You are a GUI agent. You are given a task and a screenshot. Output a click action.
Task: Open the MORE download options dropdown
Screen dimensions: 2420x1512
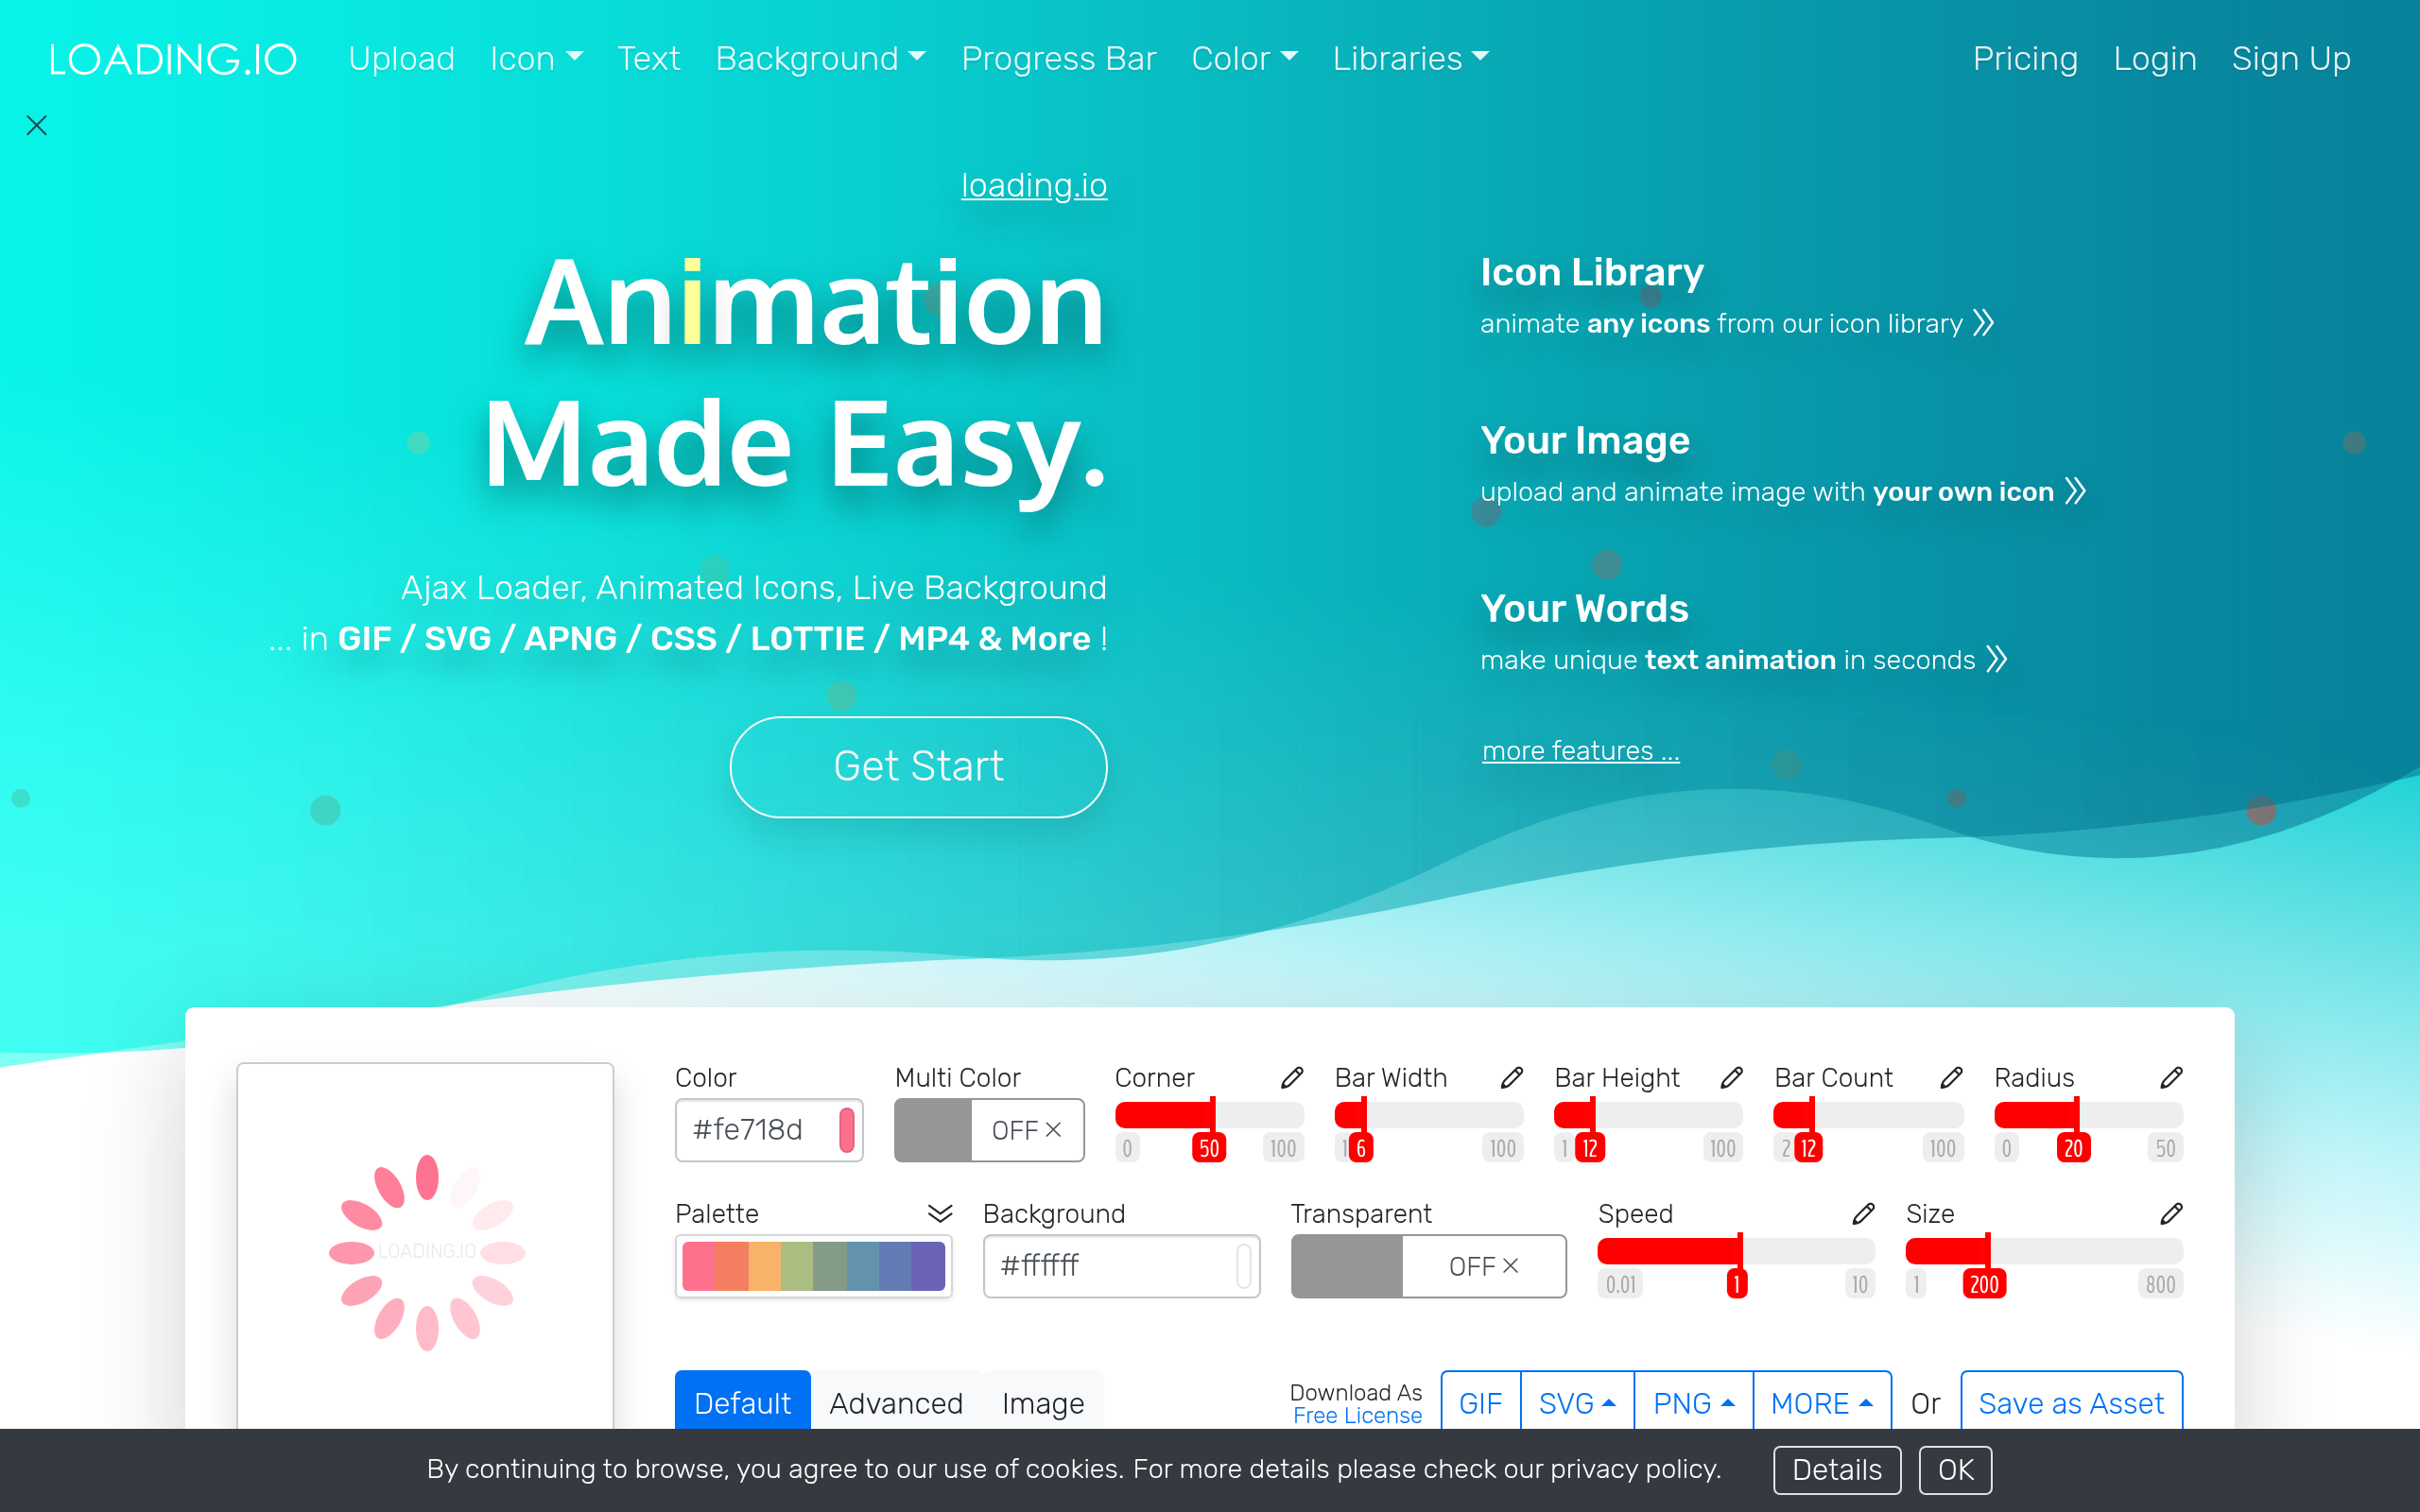(1821, 1403)
